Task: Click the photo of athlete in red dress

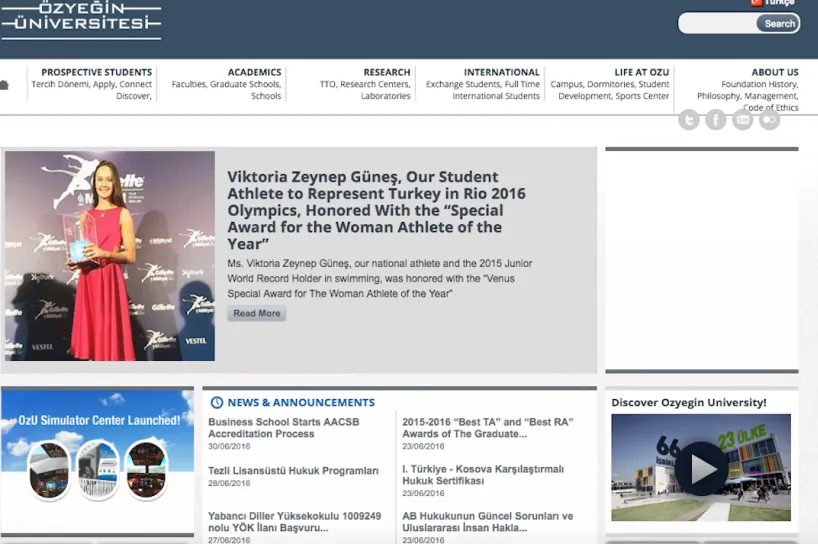Action: 110,256
